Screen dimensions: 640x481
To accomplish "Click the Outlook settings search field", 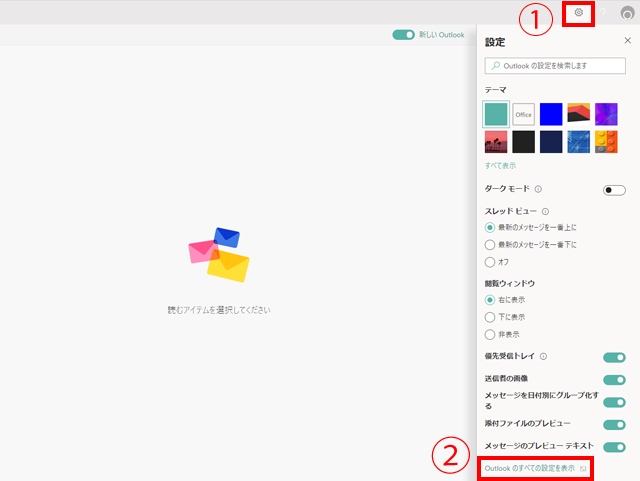I will (555, 66).
